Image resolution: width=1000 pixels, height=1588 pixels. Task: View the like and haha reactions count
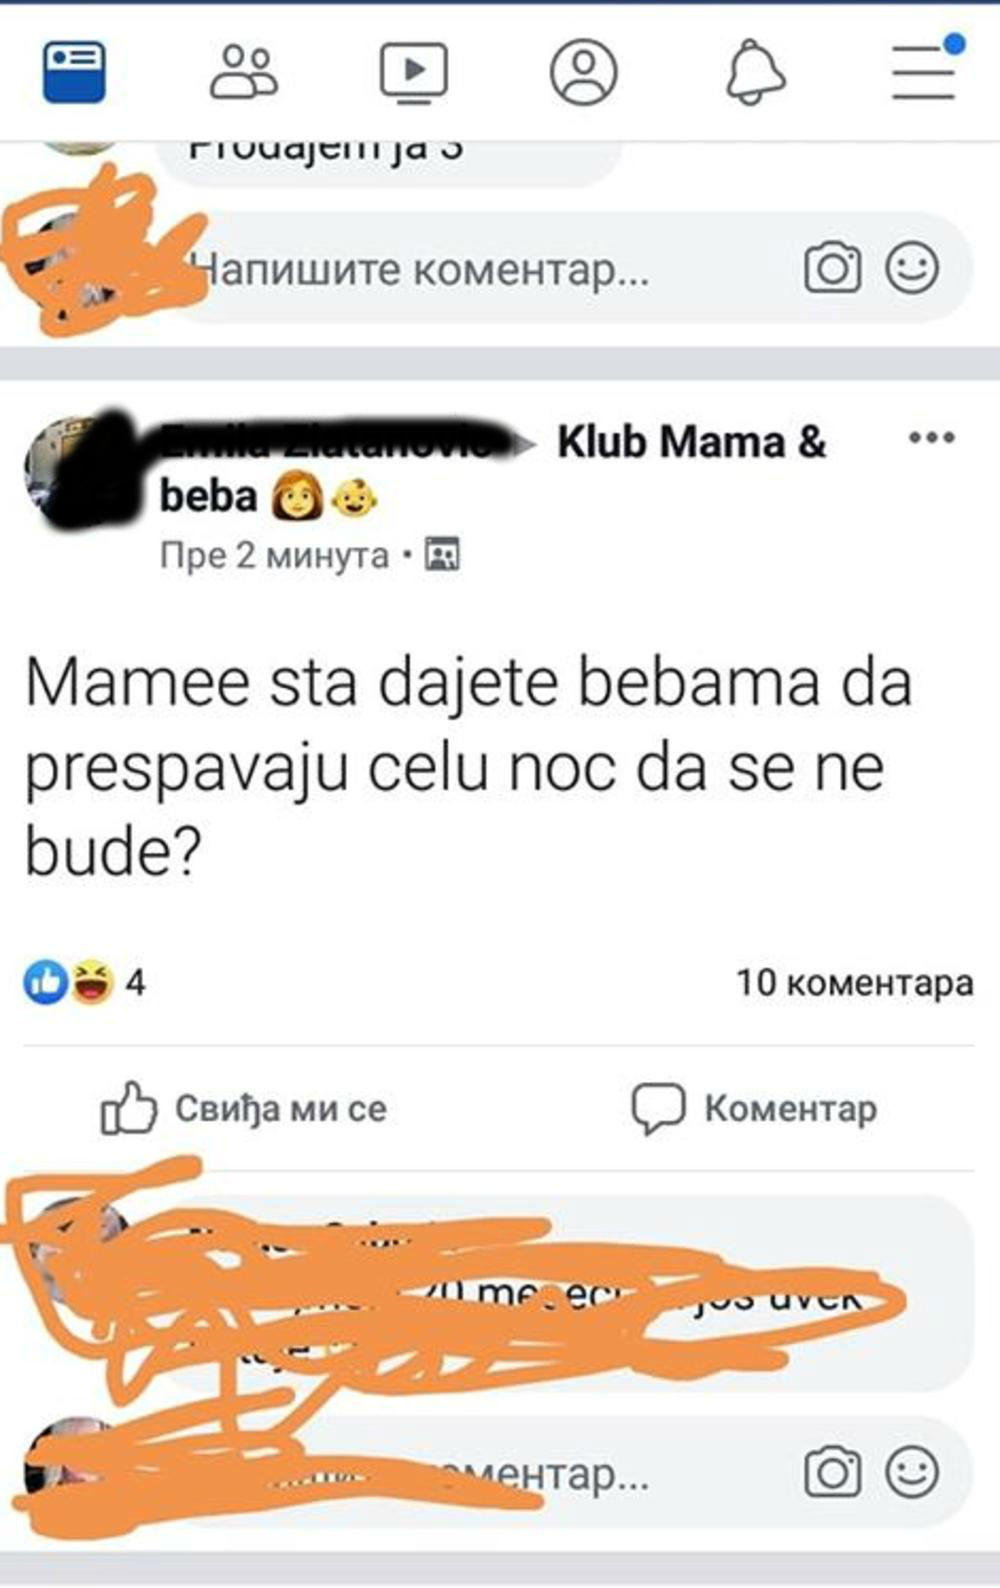click(85, 982)
